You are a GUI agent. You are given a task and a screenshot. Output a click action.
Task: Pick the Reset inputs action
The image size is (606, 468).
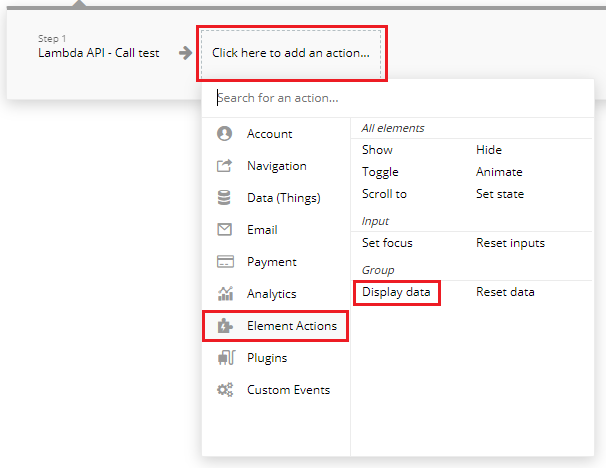[x=510, y=243]
